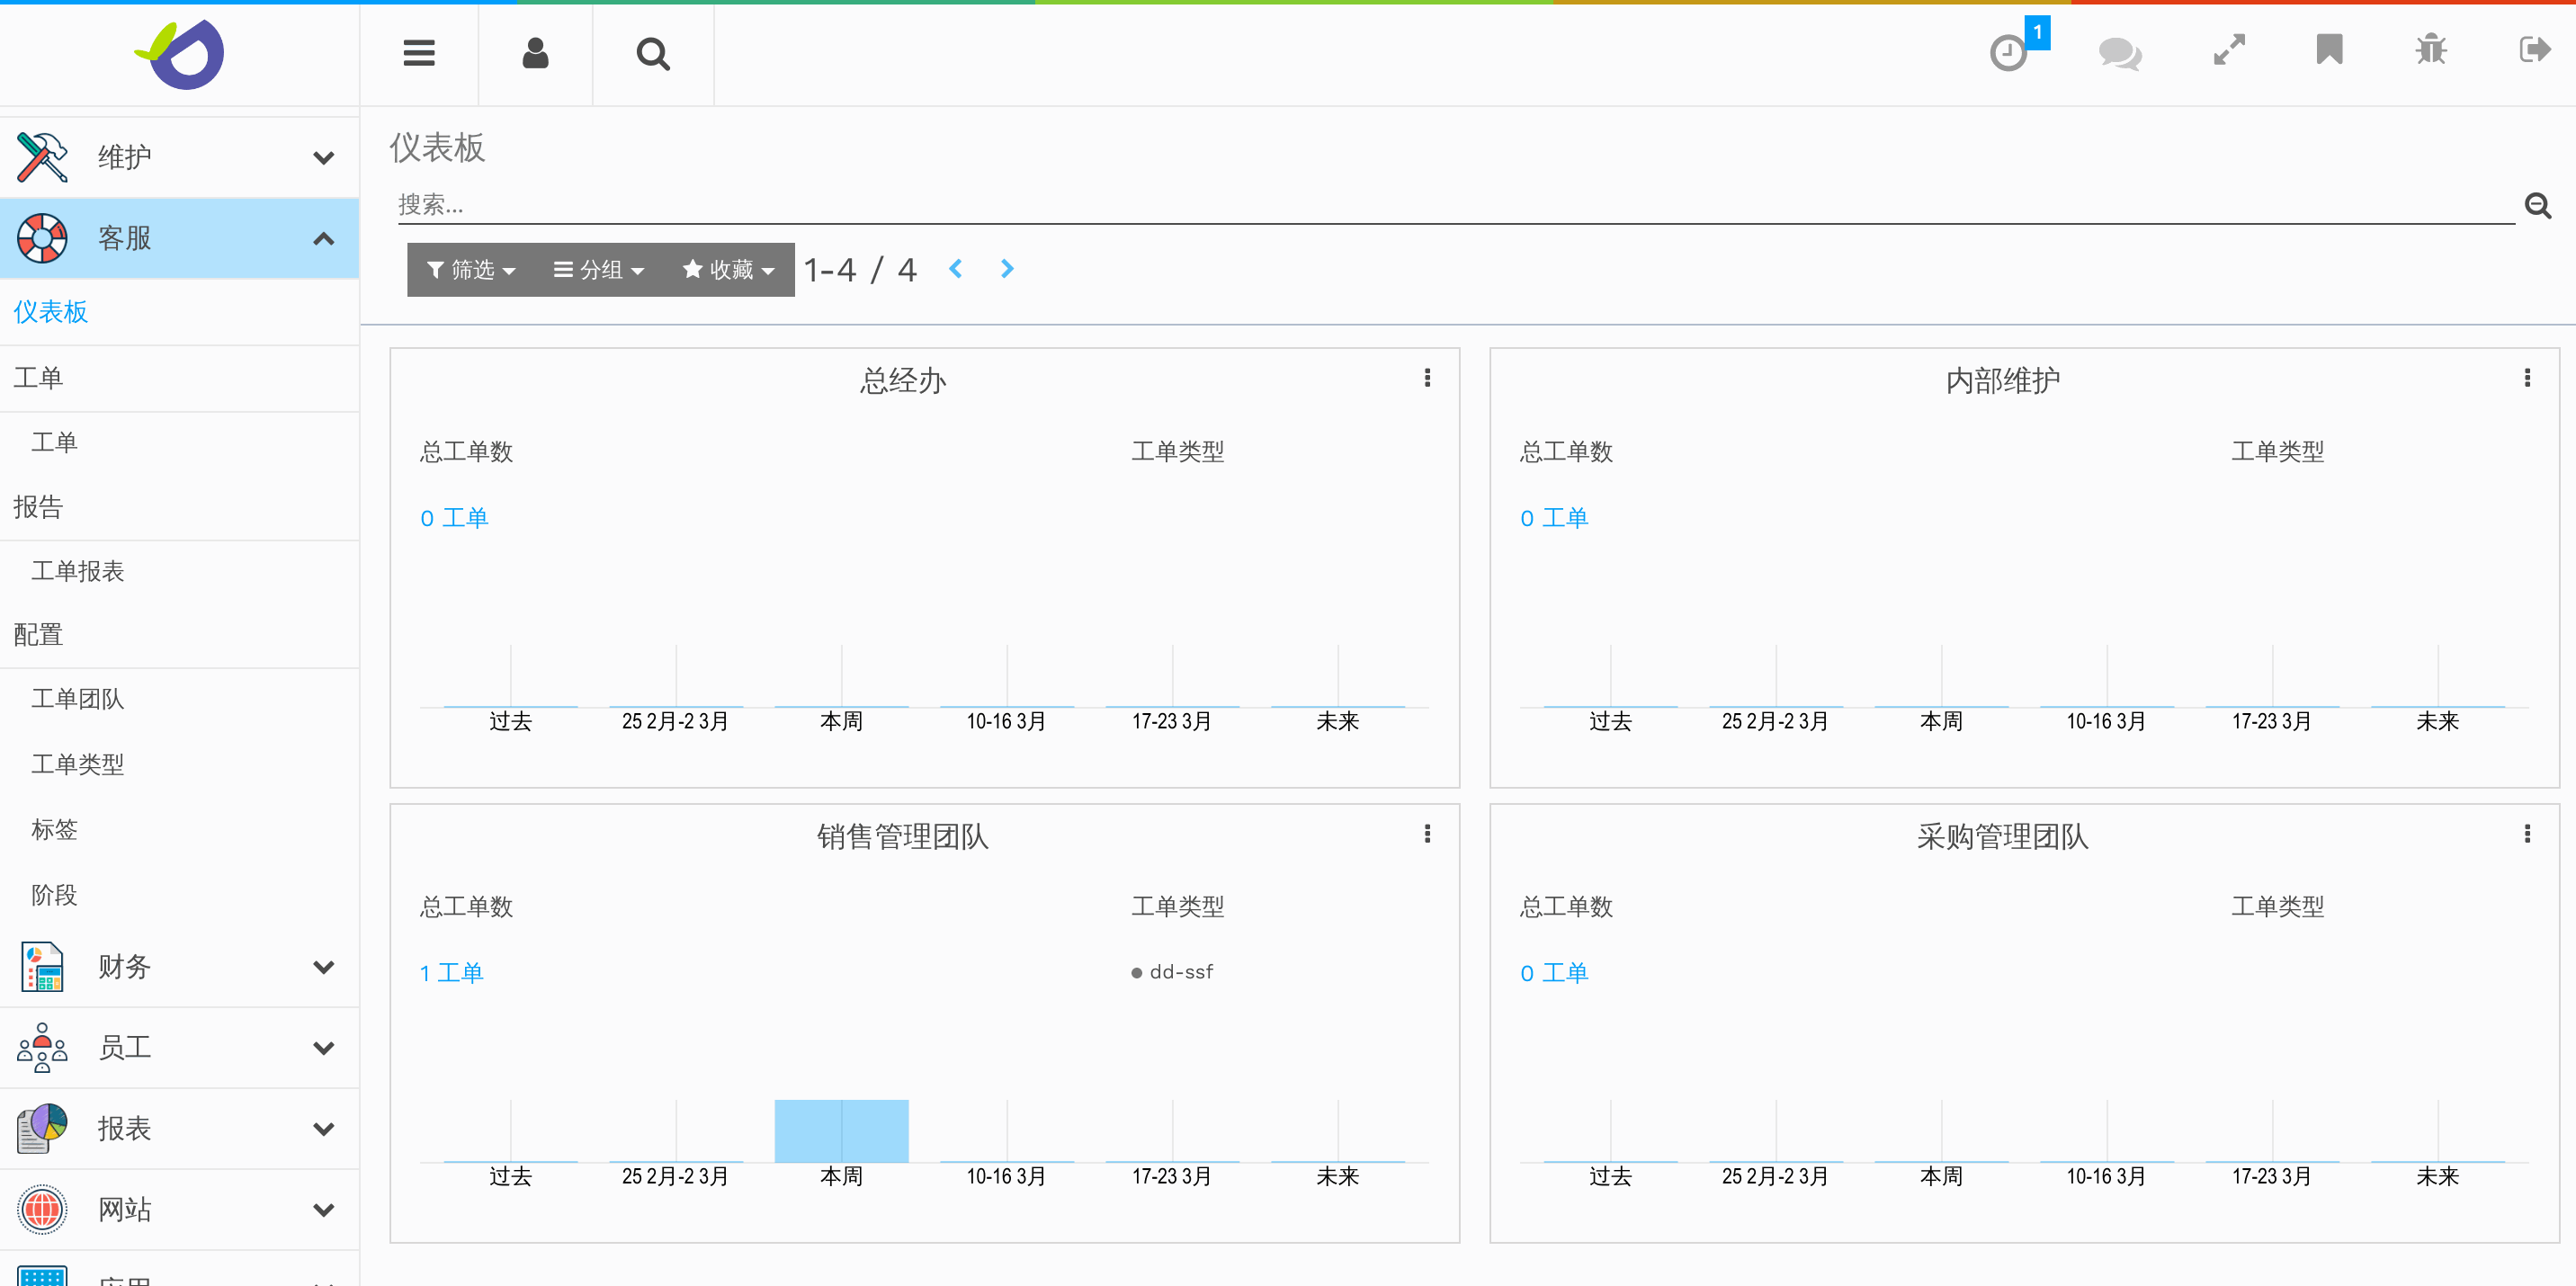Open the chat conversations icon
The width and height of the screenshot is (2576, 1286).
[x=2119, y=52]
